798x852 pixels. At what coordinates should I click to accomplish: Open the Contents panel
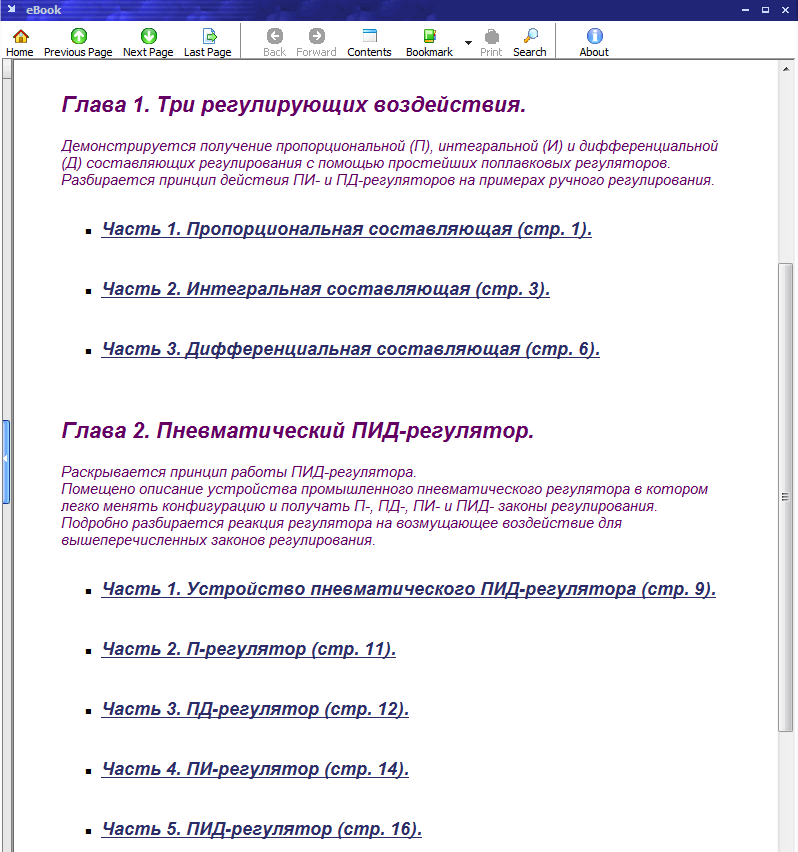pyautogui.click(x=369, y=42)
